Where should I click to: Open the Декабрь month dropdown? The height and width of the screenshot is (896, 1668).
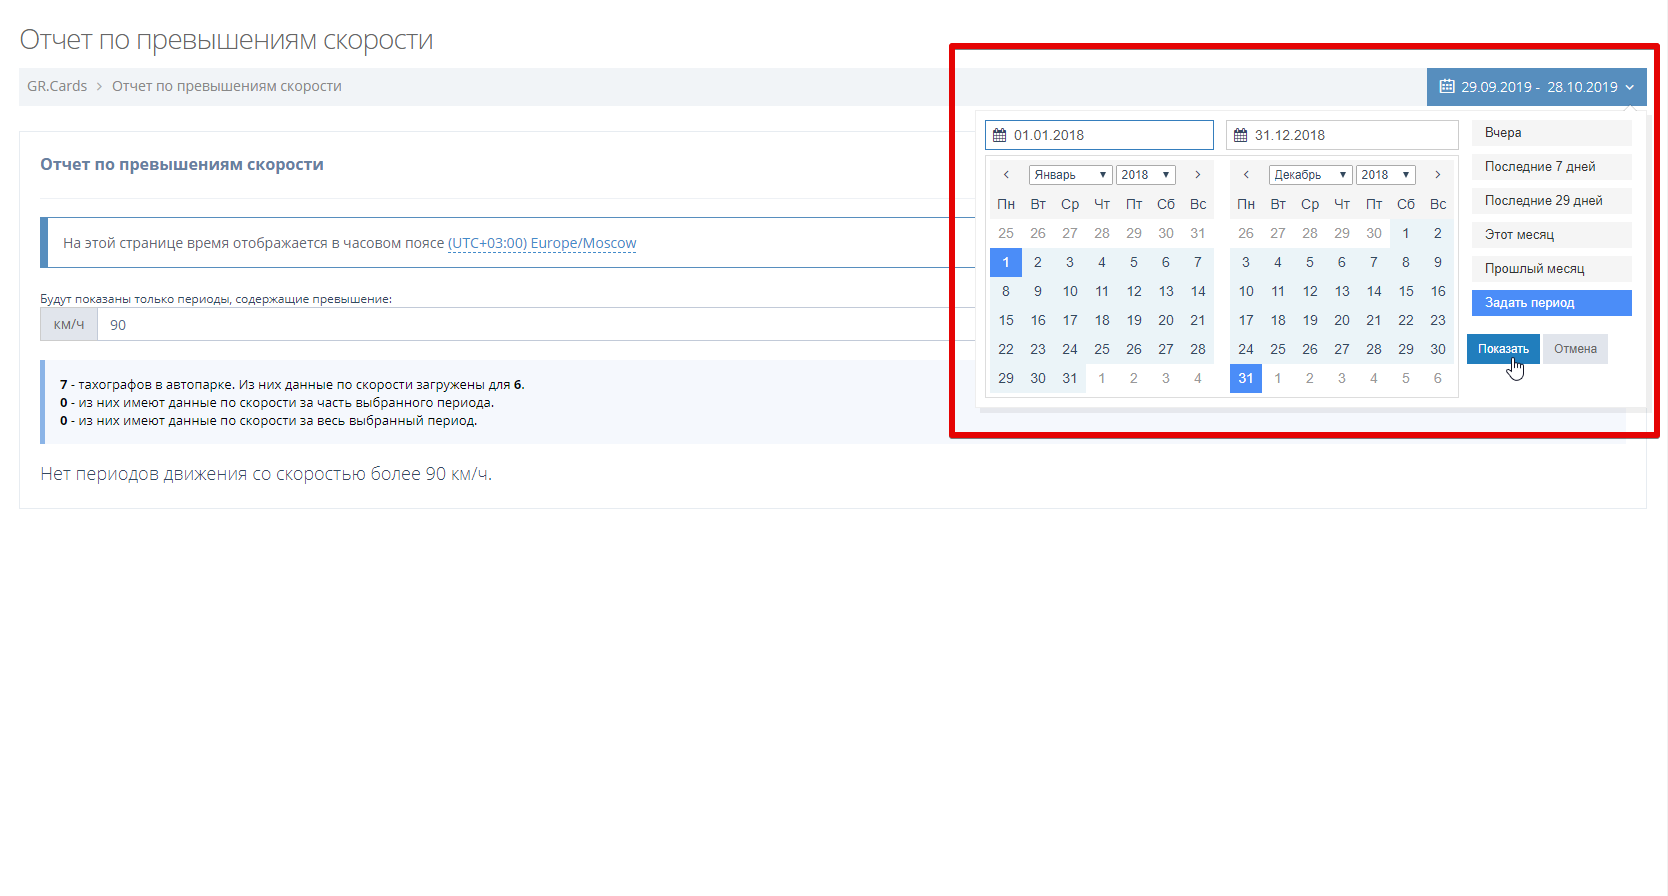pos(1309,175)
